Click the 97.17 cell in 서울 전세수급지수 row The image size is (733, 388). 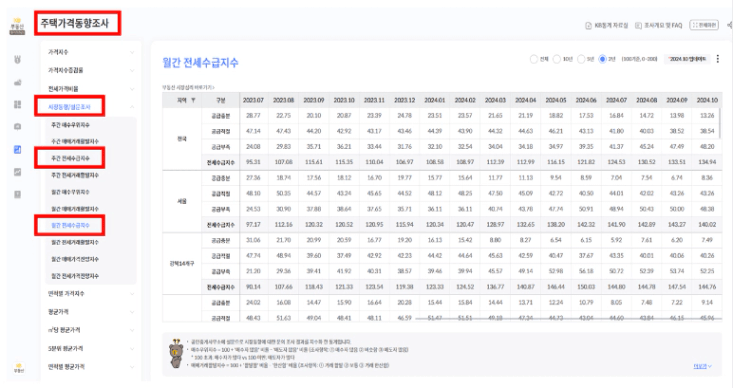coord(253,224)
